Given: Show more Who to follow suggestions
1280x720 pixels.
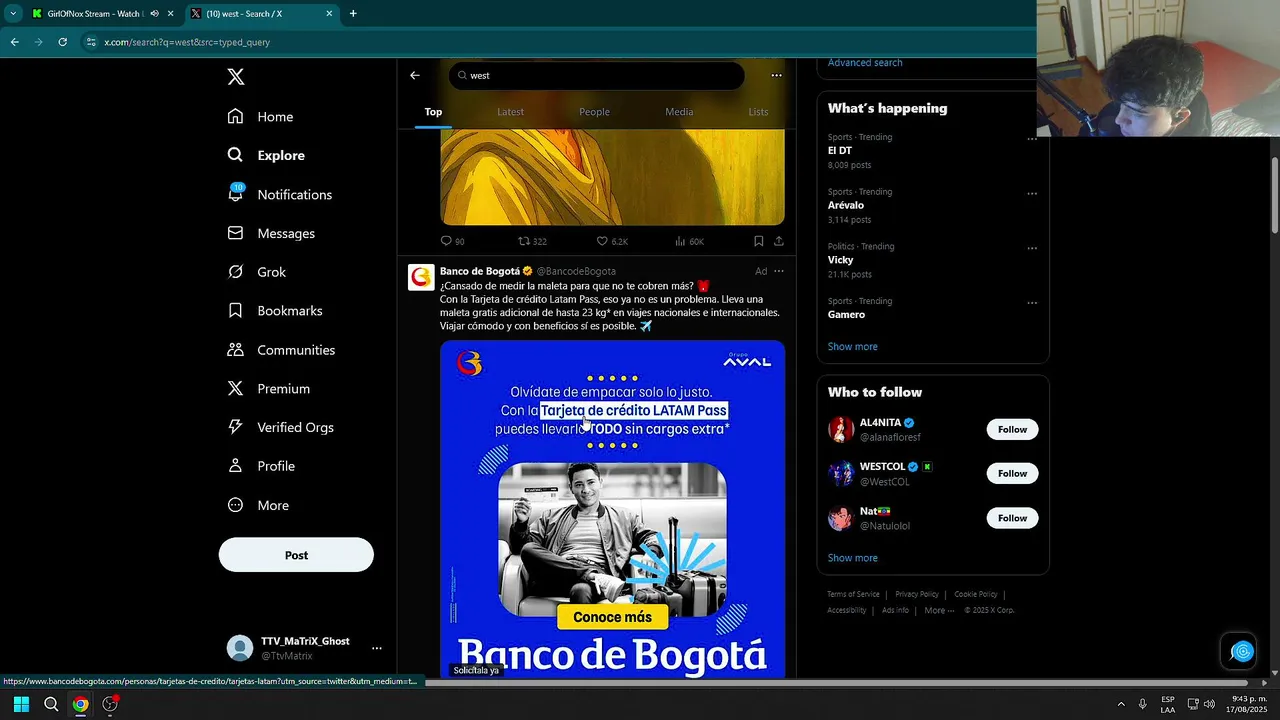Looking at the screenshot, I should pyautogui.click(x=852, y=558).
